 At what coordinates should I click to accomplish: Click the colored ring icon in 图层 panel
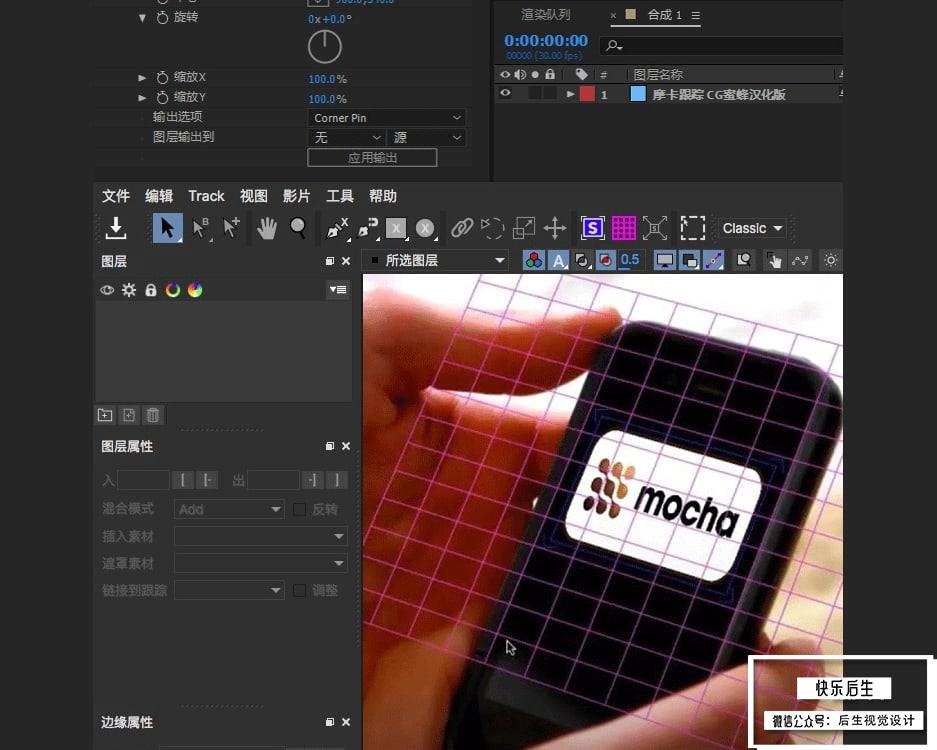coord(173,290)
